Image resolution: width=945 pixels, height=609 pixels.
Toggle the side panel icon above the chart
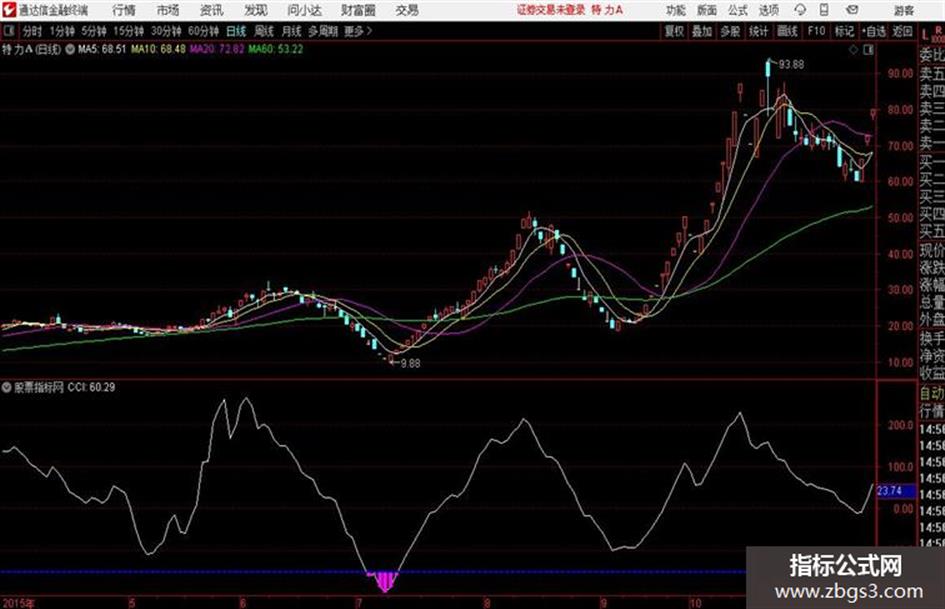click(868, 50)
